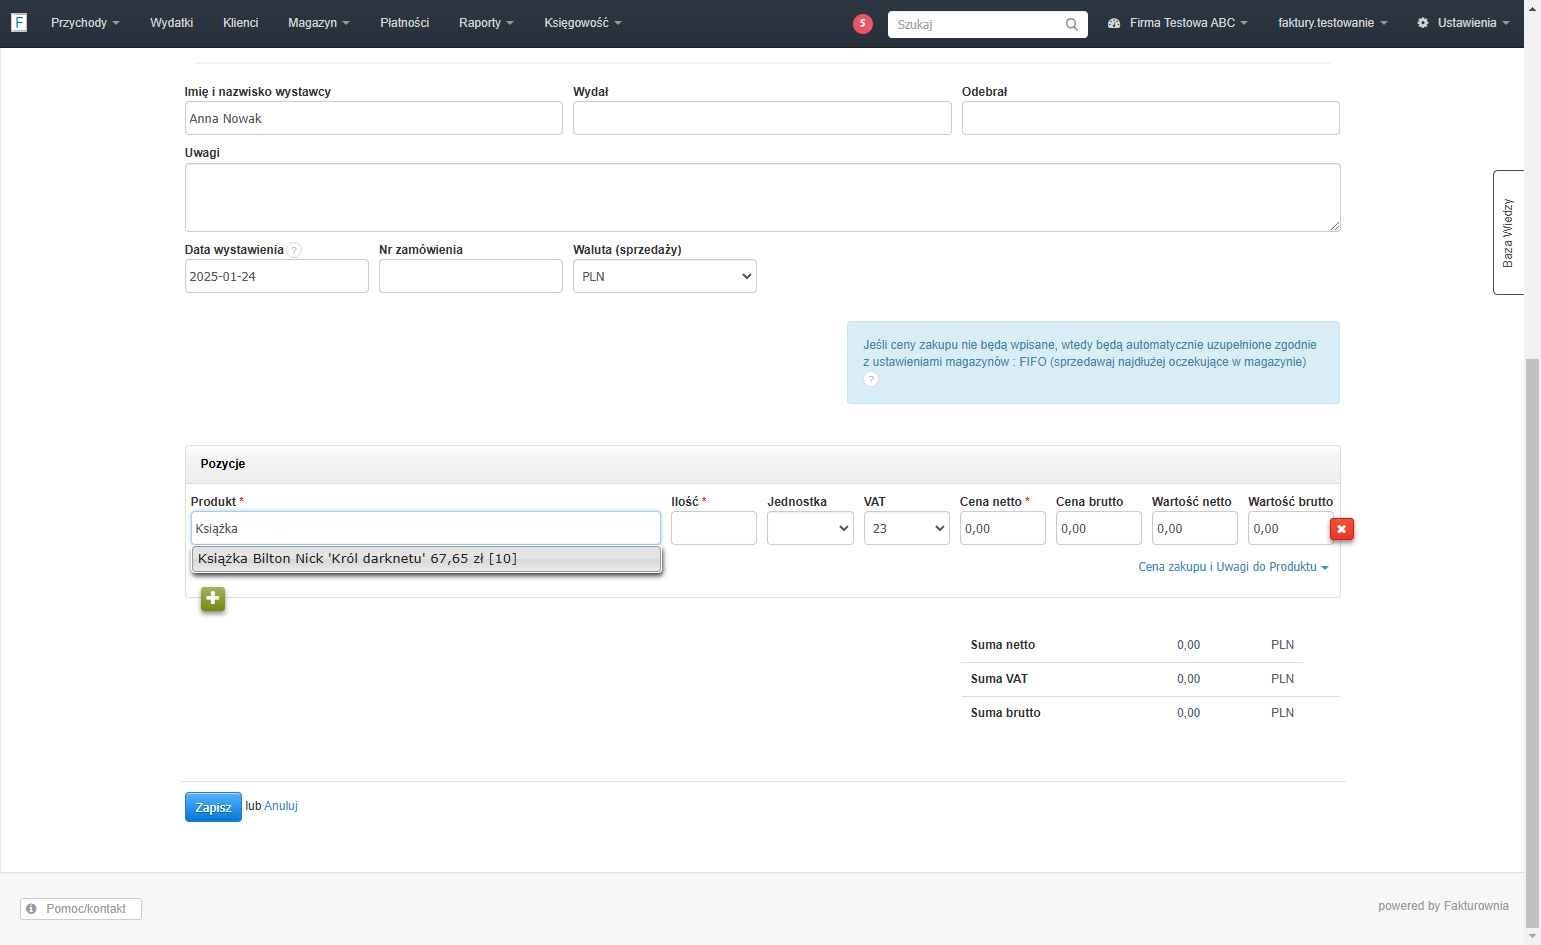Follow the Fakturownia footer link
This screenshot has height=945, width=1541.
point(1476,906)
